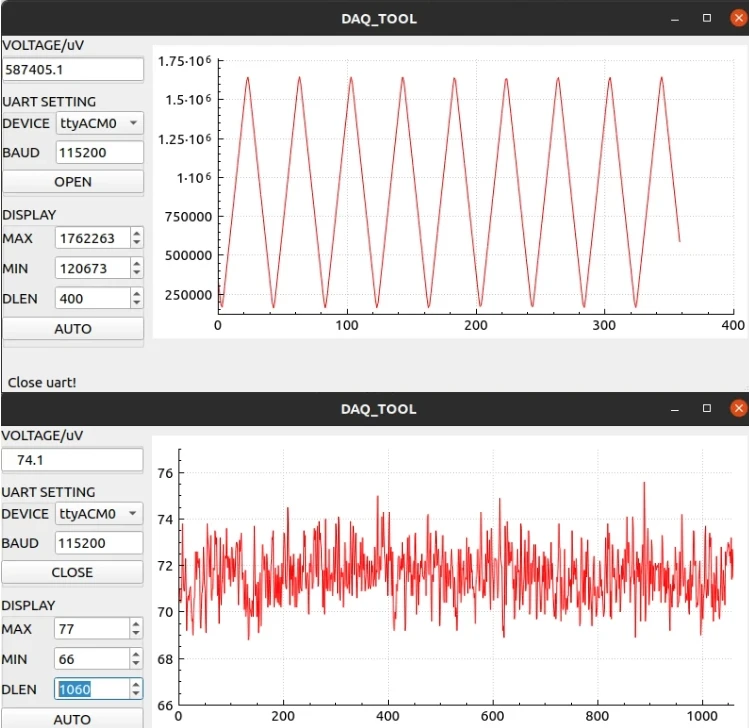Increase DLEN 1060 with up arrow
The height and width of the screenshot is (728, 749).
point(136,684)
